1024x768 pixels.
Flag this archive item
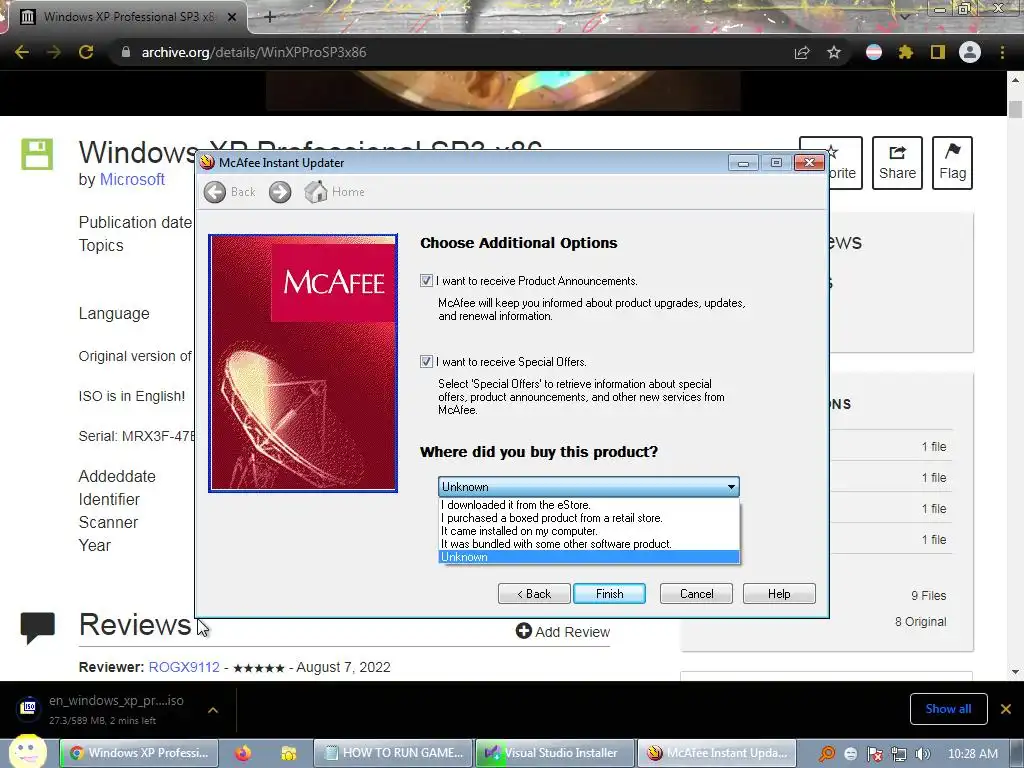[x=952, y=163]
